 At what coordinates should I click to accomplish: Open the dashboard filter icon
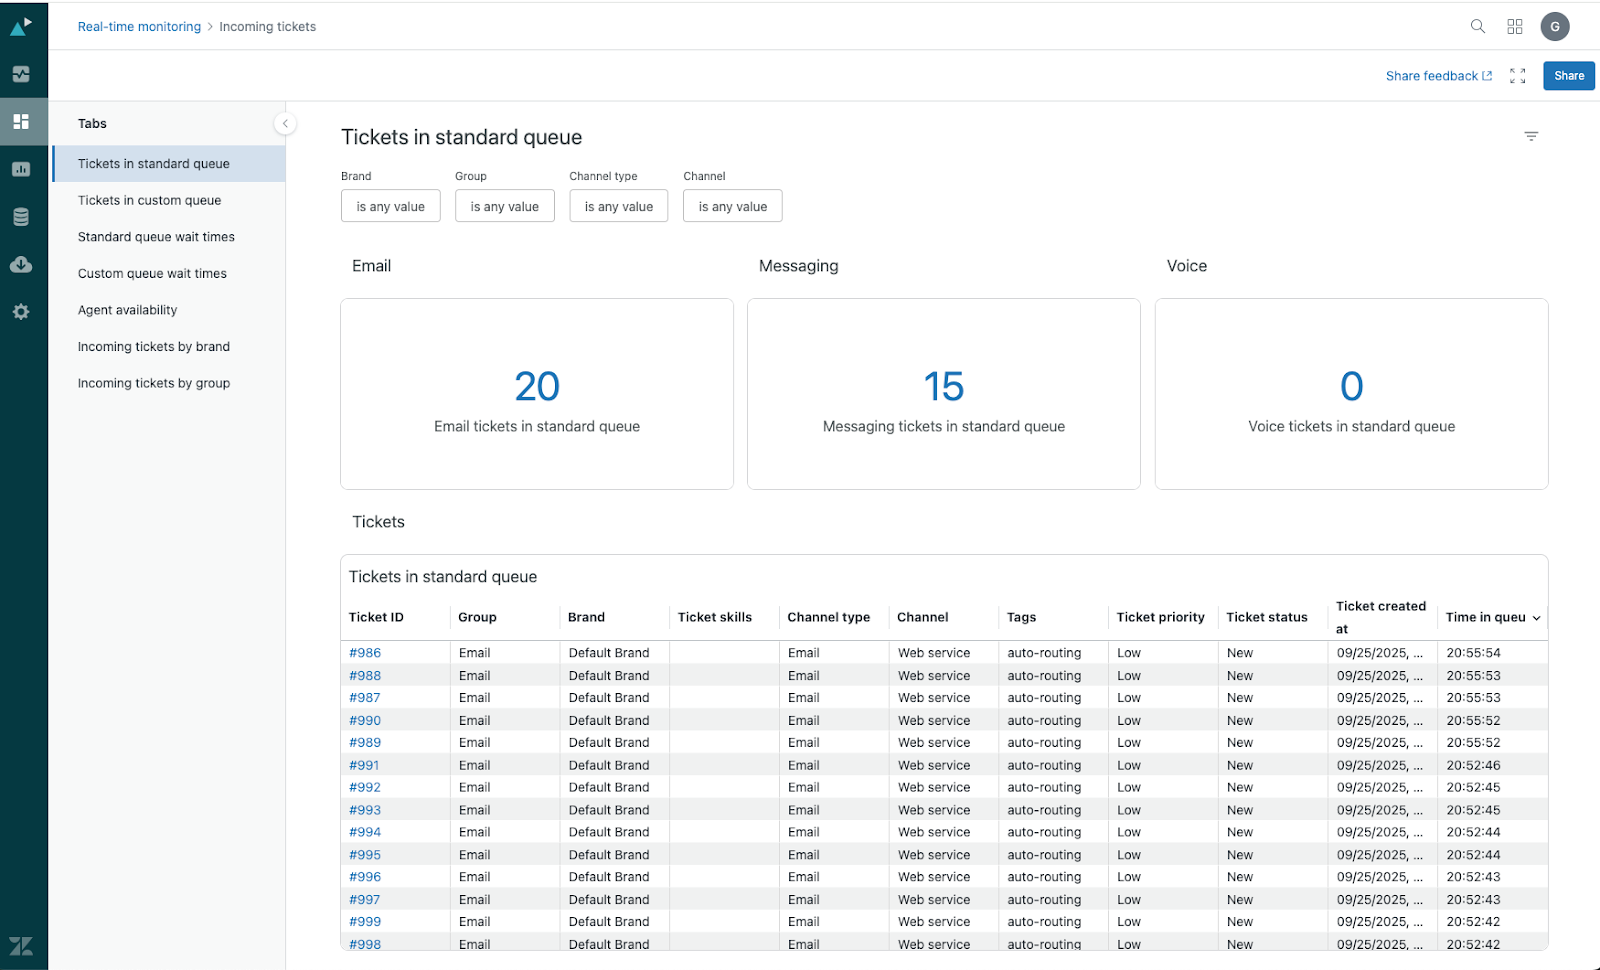pyautogui.click(x=1530, y=136)
